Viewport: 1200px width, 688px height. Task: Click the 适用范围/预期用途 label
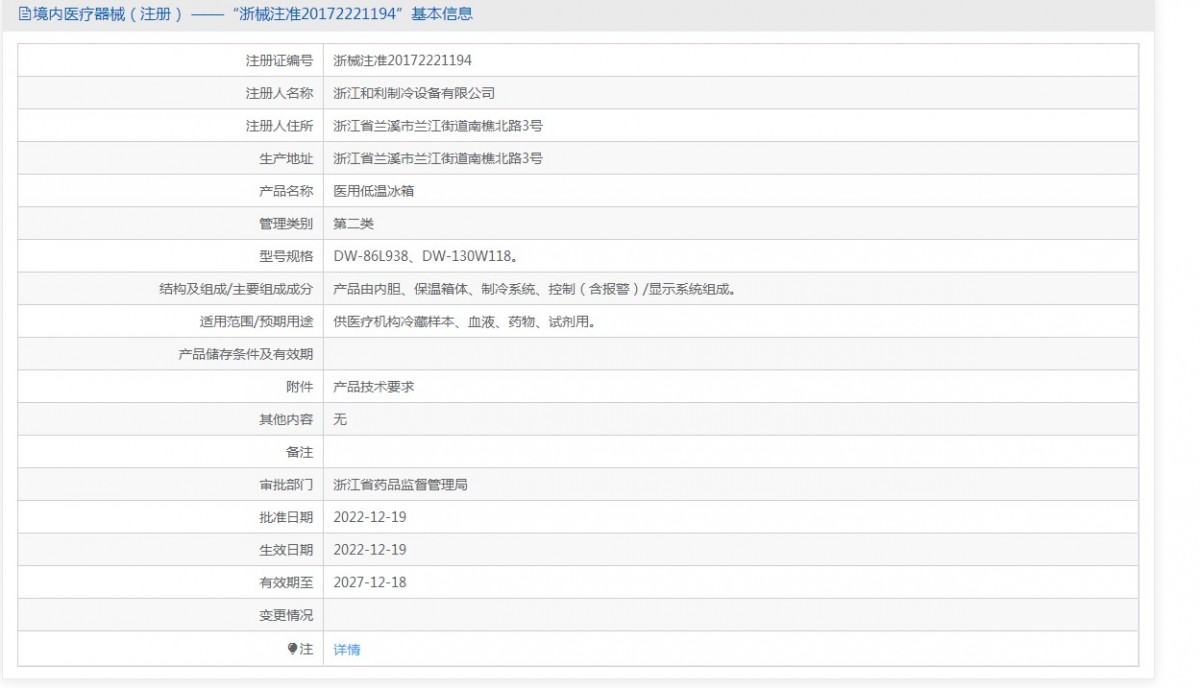256,322
